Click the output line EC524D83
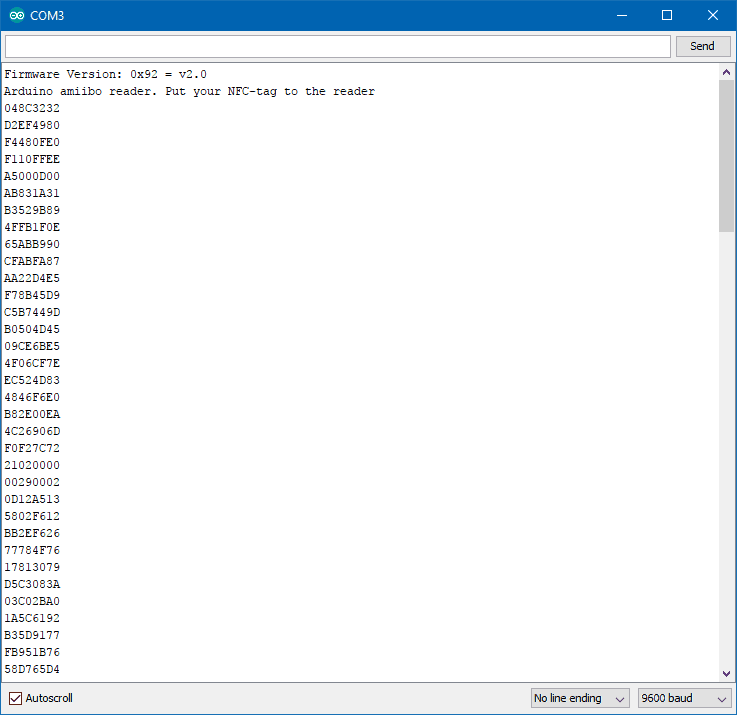Viewport: 737px width, 715px height. tap(32, 380)
